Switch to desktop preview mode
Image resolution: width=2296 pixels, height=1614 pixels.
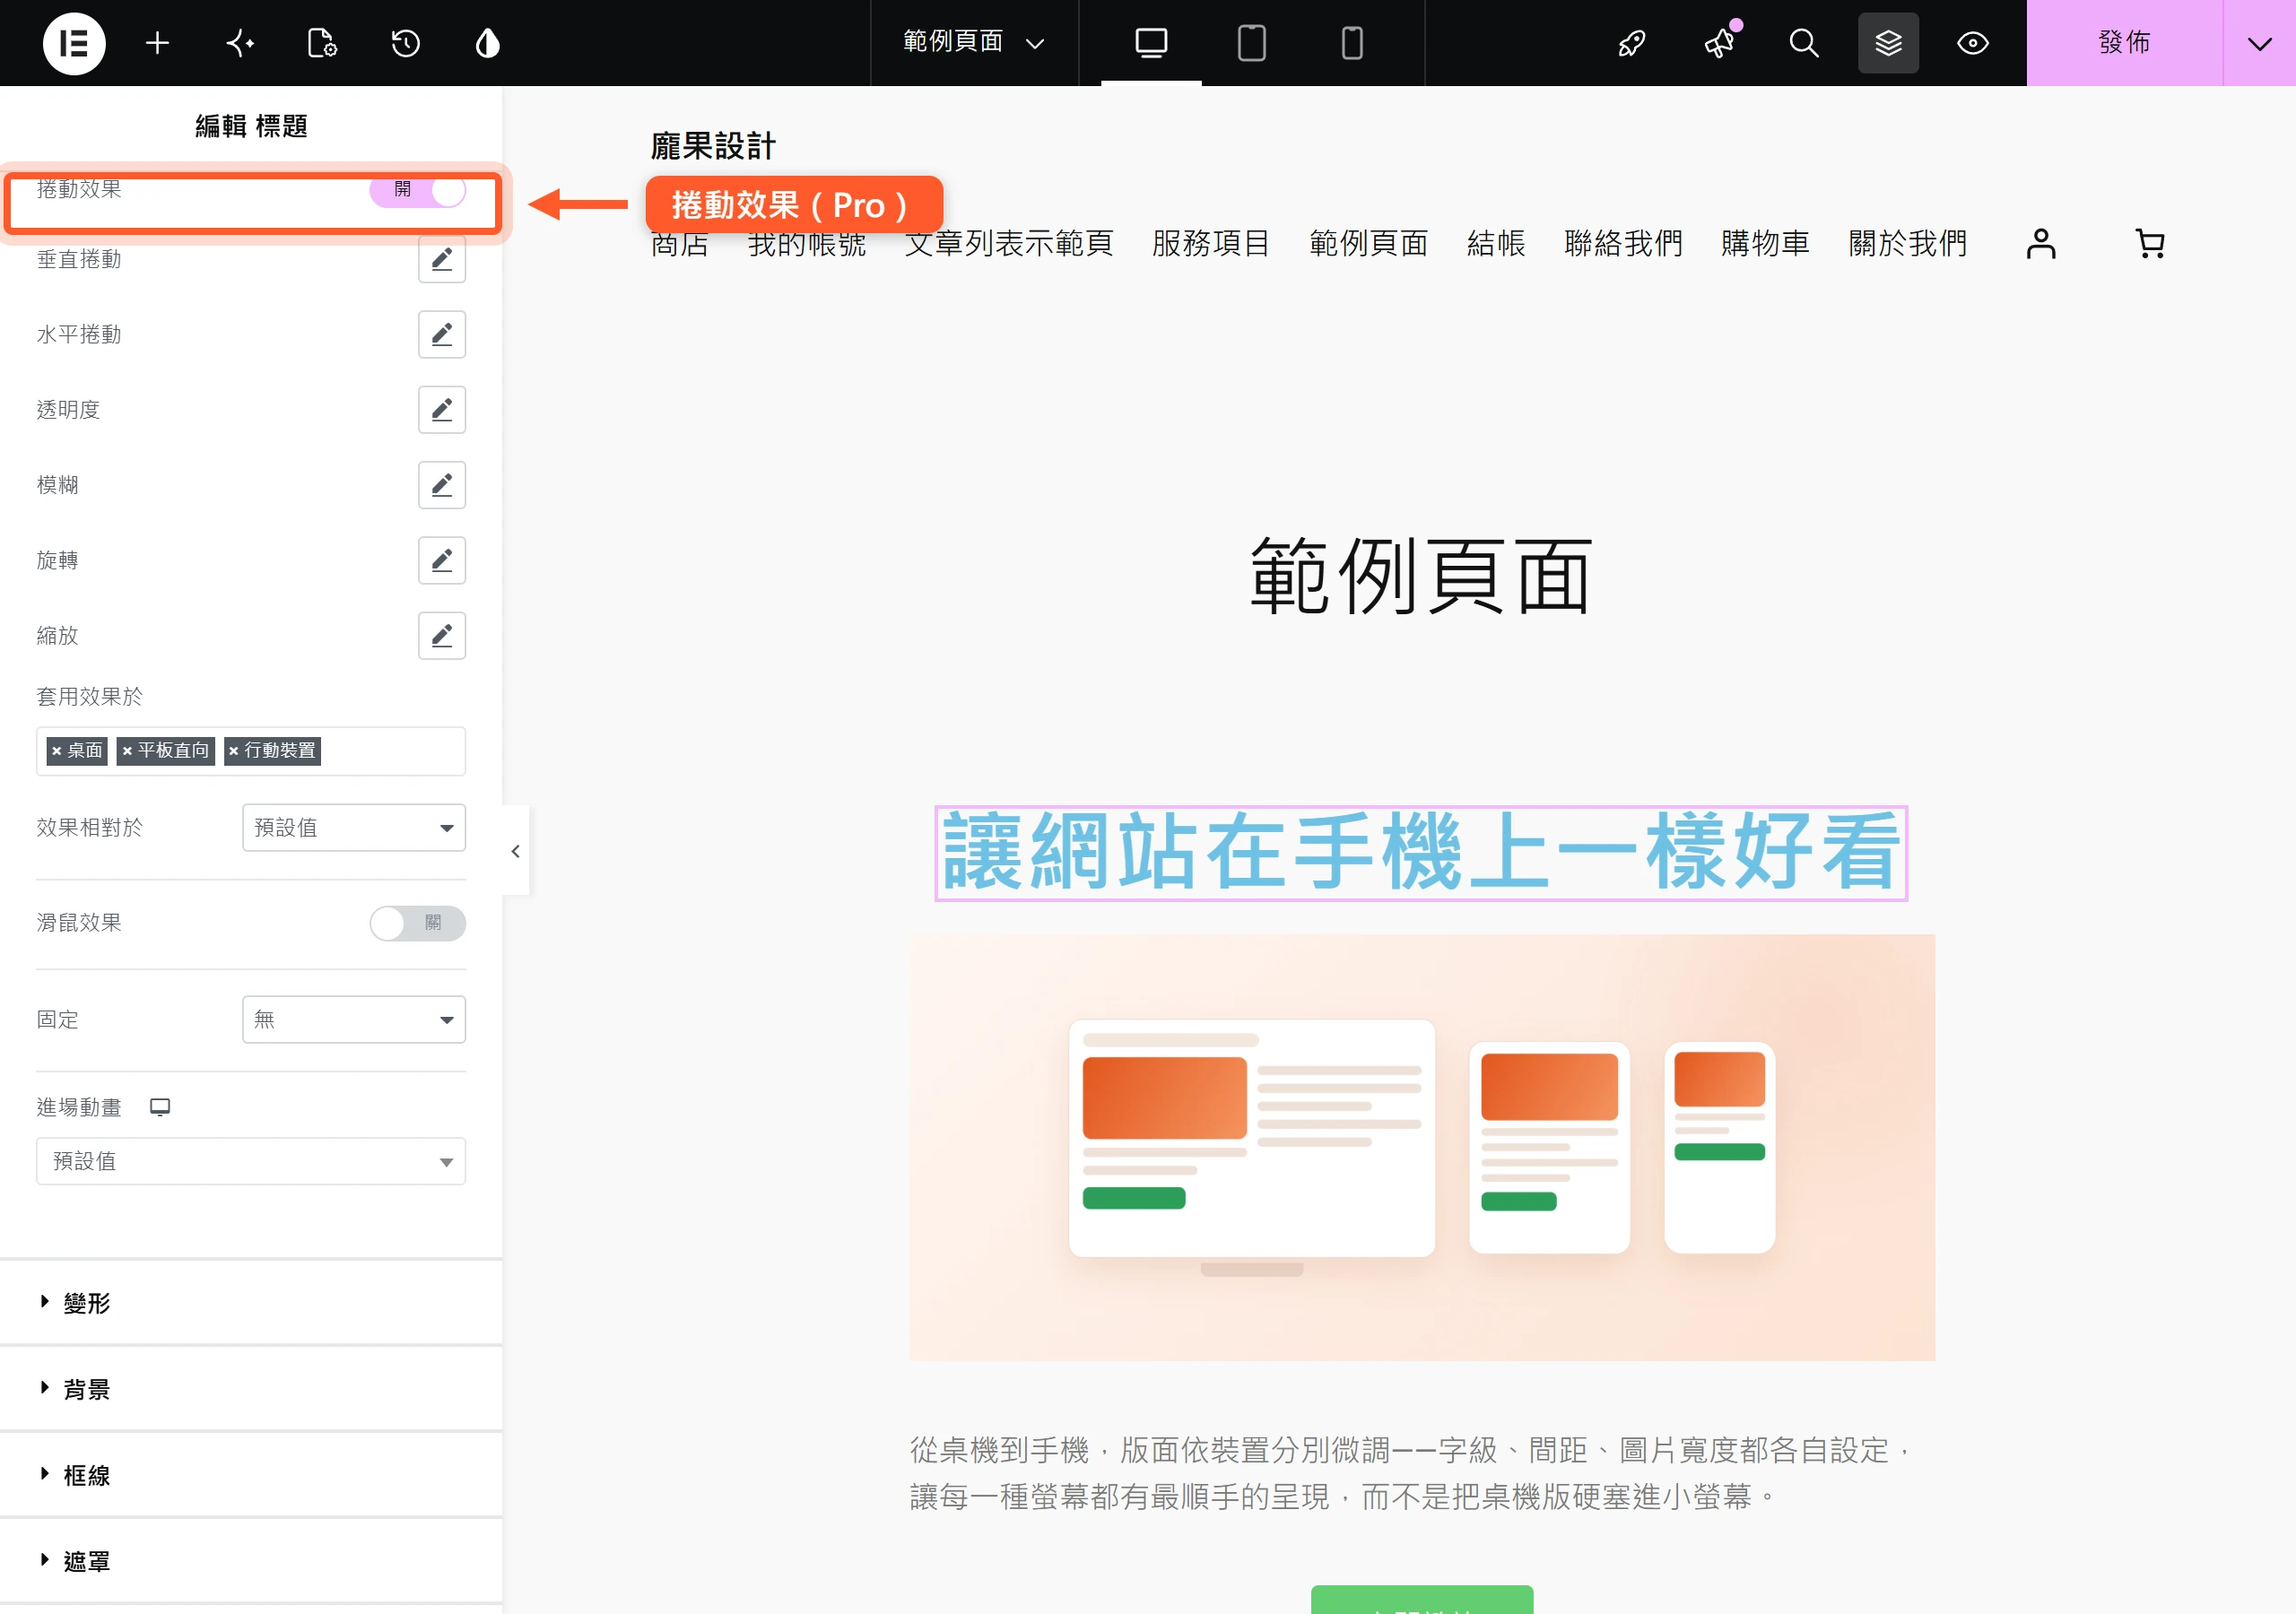1151,43
